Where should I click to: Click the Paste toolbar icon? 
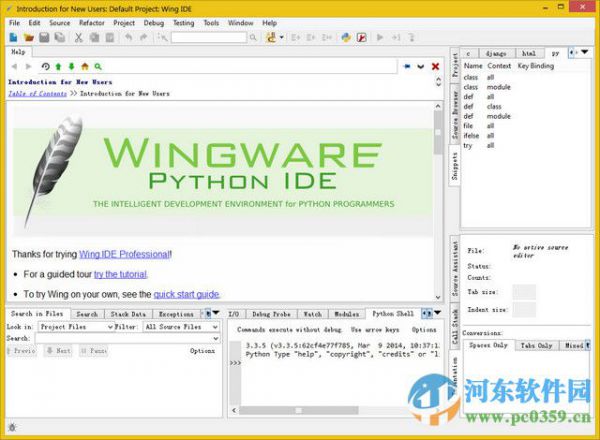[x=110, y=37]
